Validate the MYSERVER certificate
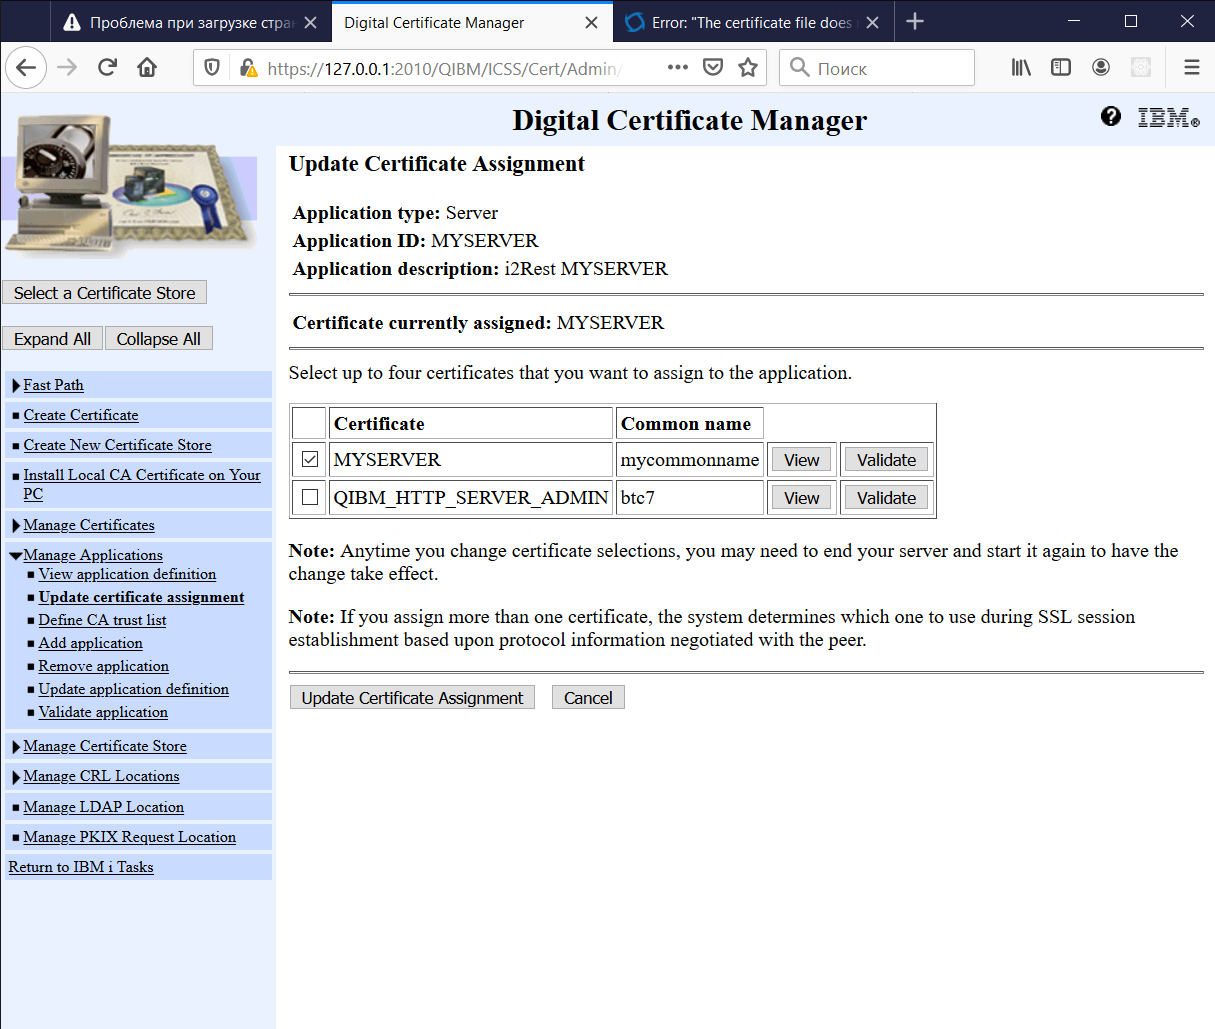The width and height of the screenshot is (1215, 1029). pyautogui.click(x=886, y=460)
